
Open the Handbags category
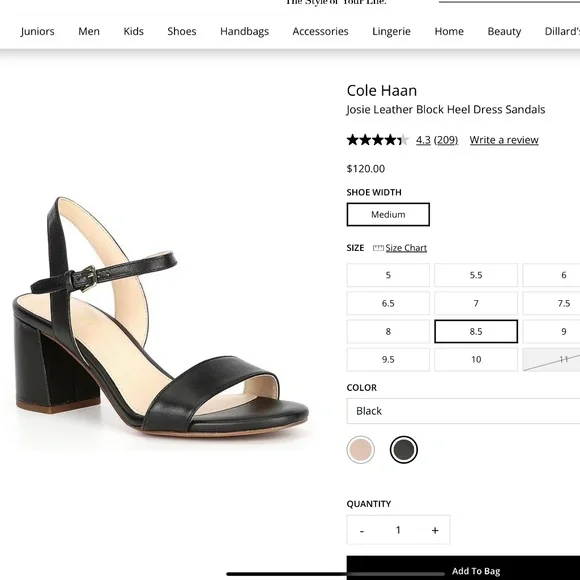pyautogui.click(x=245, y=31)
